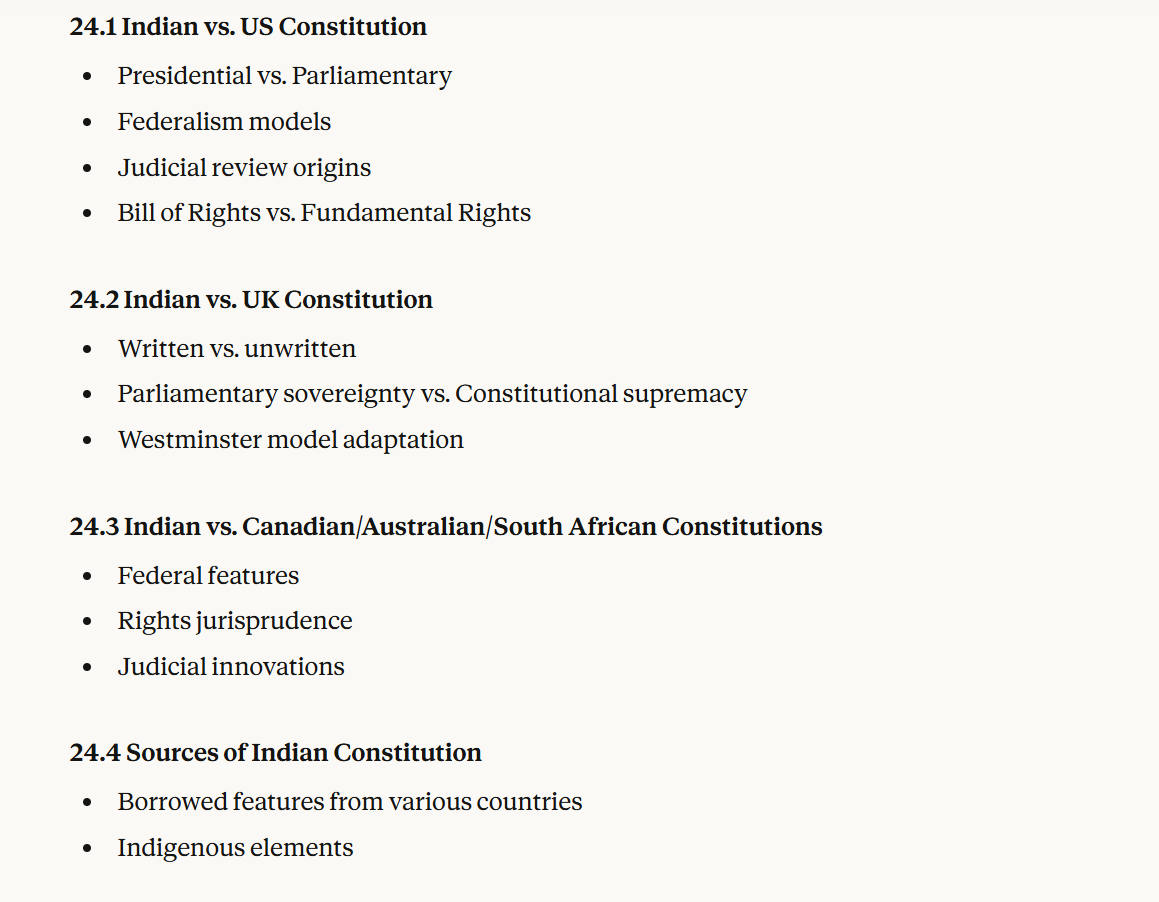Select "Parliamentary sovereignty vs. Constitutional supremacy" text
Viewport: 1159px width, 902px height.
(432, 394)
